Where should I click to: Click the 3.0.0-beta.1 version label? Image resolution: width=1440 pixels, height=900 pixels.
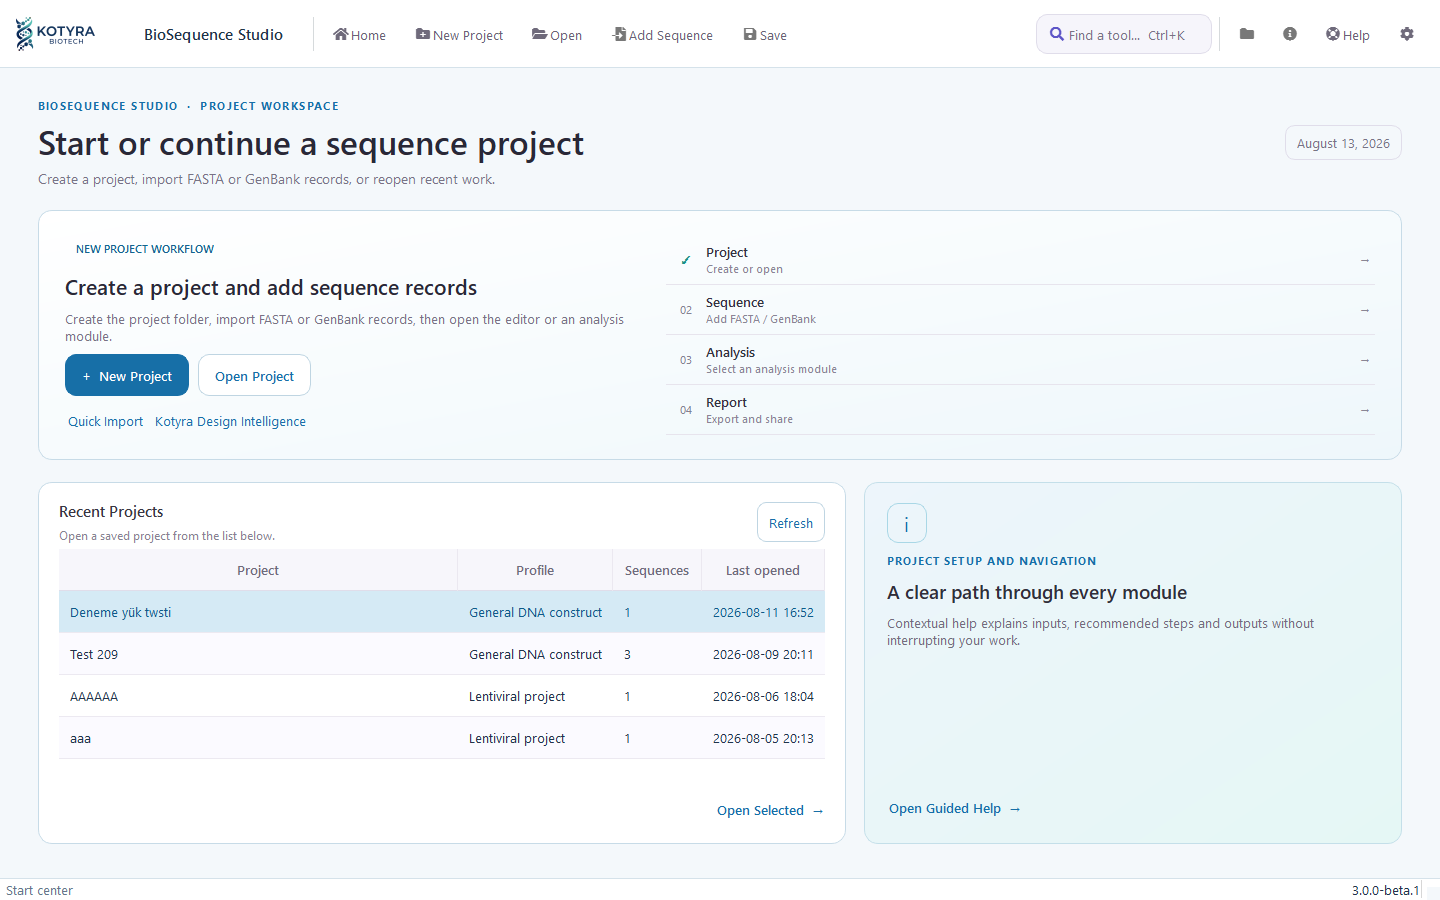1385,890
